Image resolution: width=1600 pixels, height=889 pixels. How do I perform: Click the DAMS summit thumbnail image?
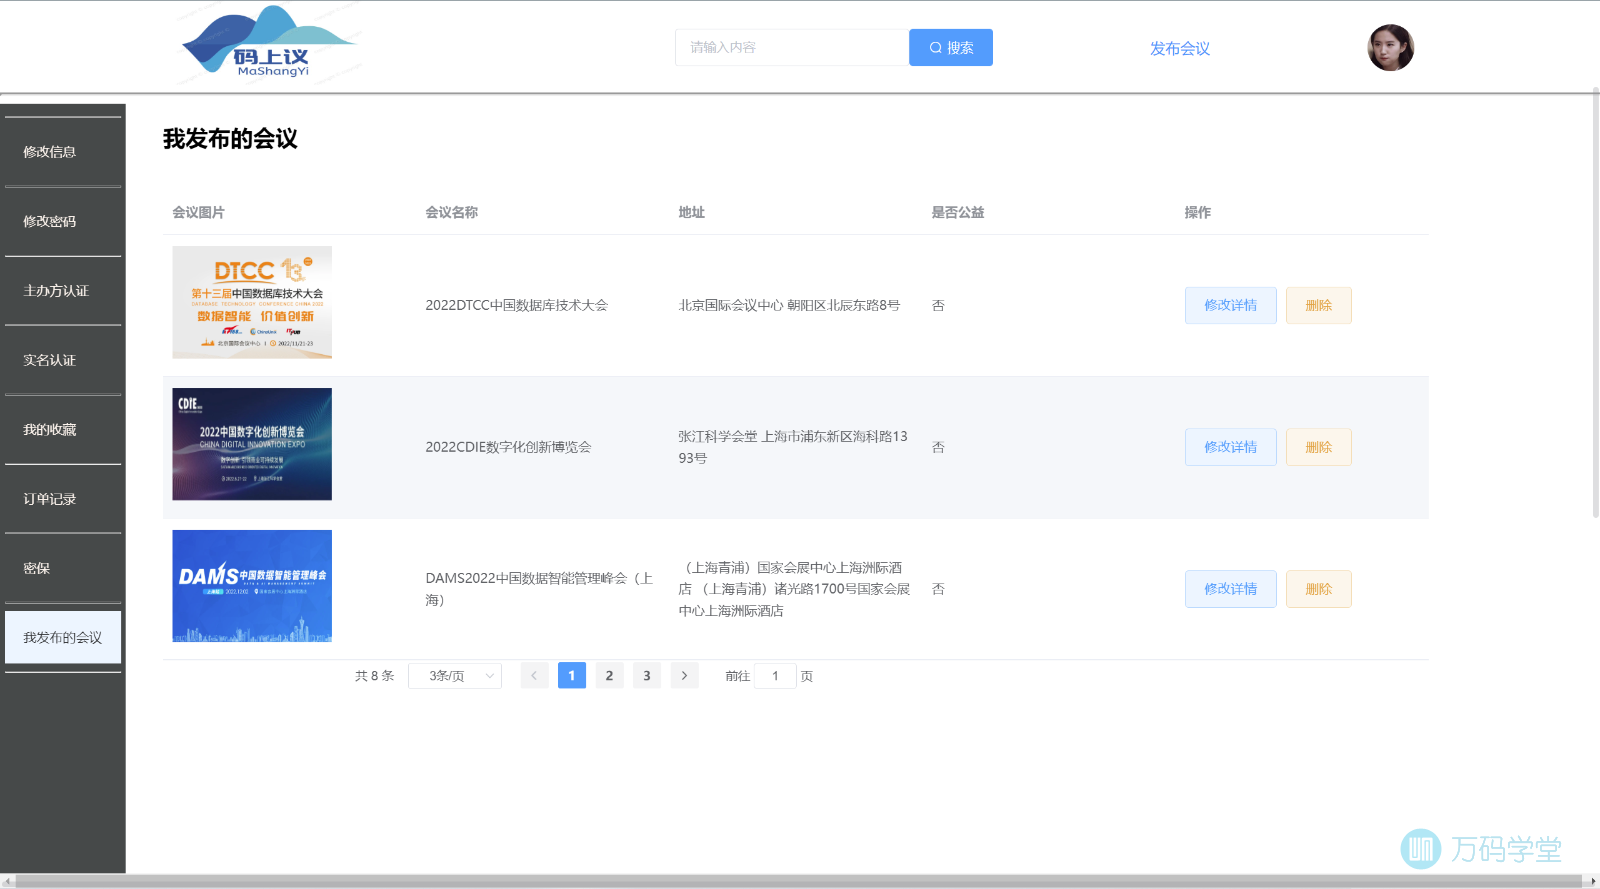pos(252,586)
